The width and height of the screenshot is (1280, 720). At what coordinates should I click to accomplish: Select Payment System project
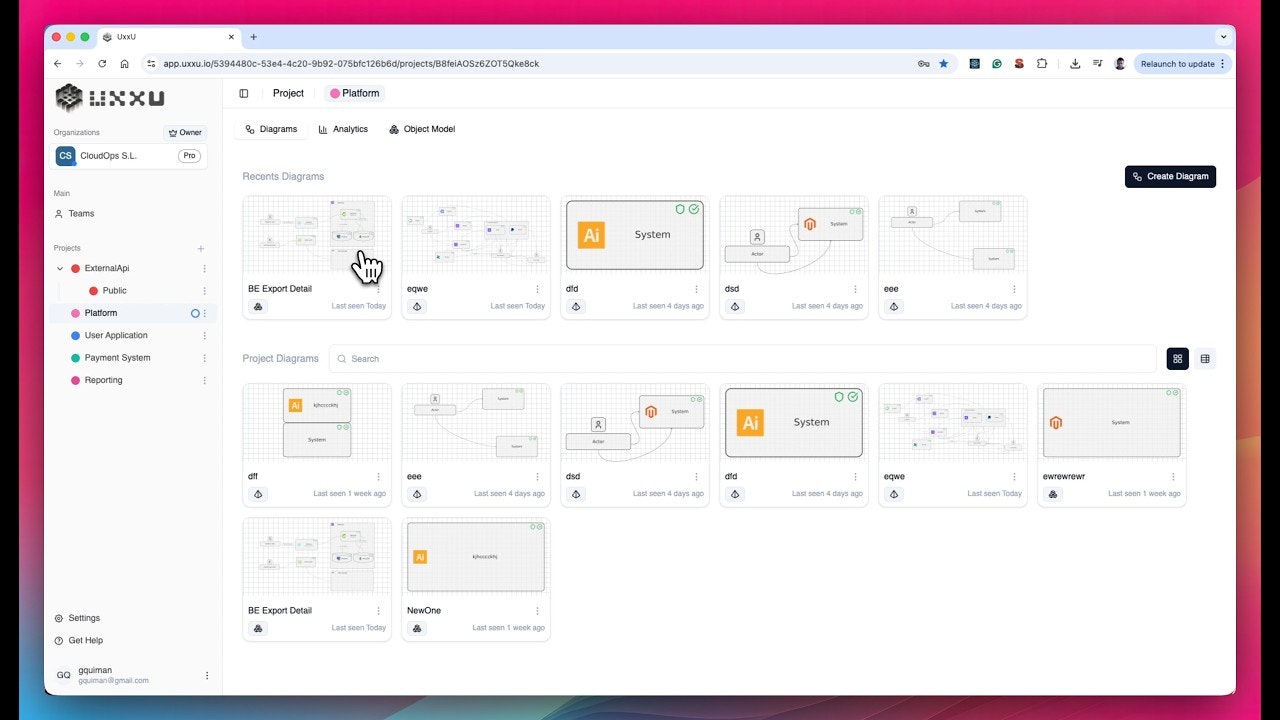117,358
